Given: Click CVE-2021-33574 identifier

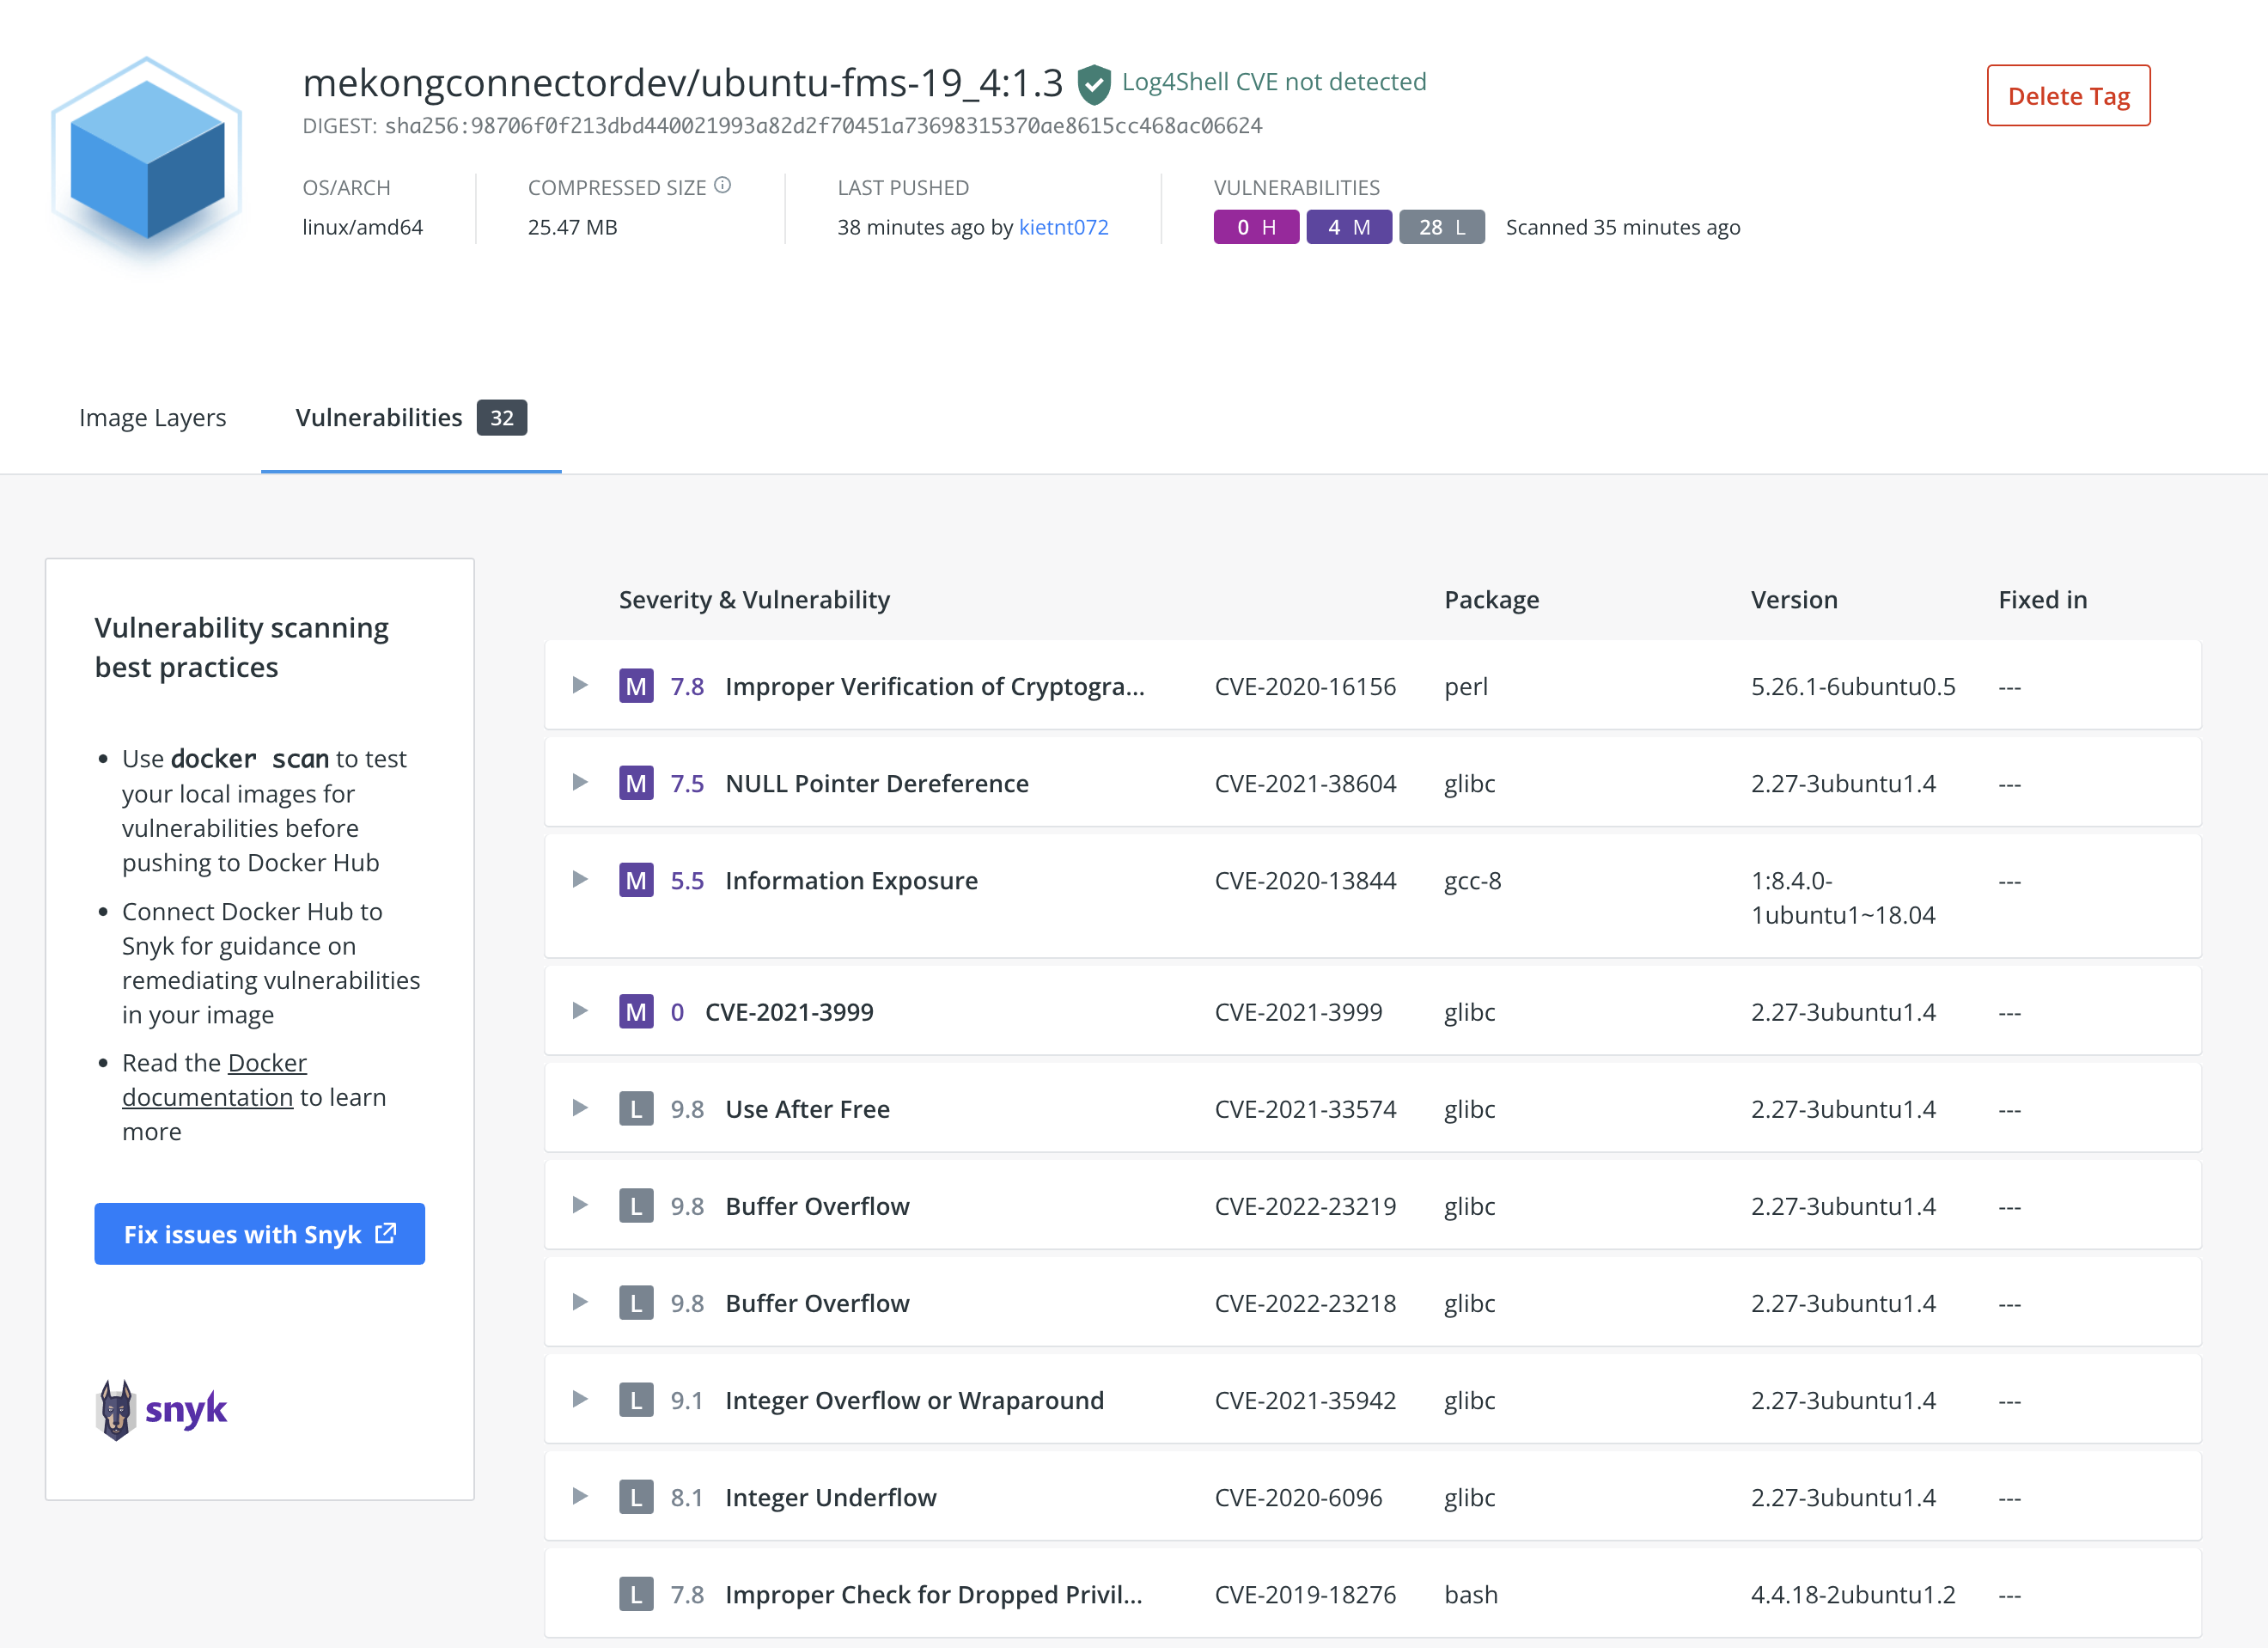Looking at the screenshot, I should tap(1305, 1109).
